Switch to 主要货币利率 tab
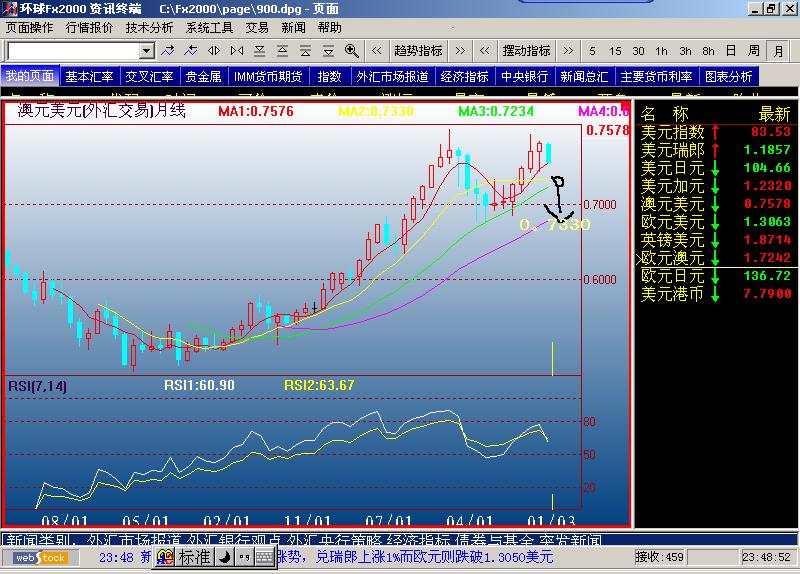 point(657,77)
